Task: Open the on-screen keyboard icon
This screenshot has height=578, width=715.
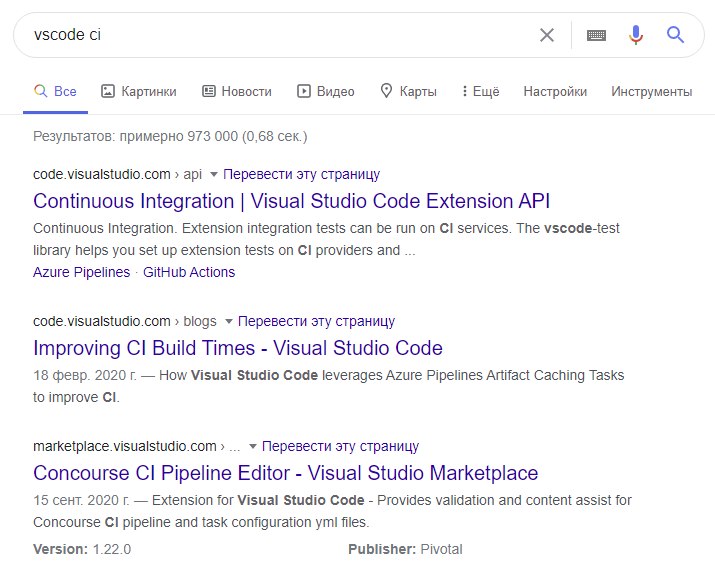Action: point(596,35)
